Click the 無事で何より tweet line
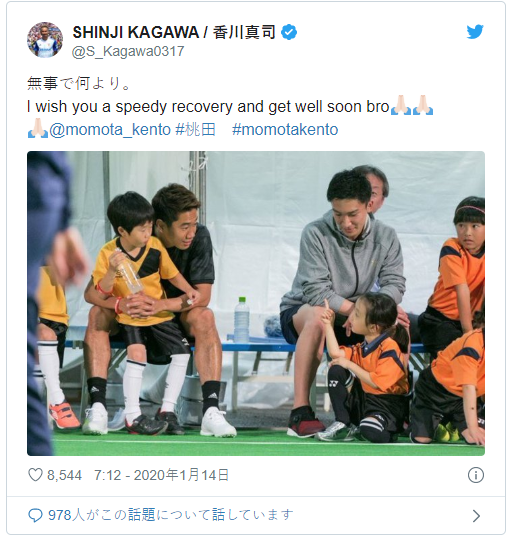Screen dimensions: 511x541 pyautogui.click(x=79, y=83)
